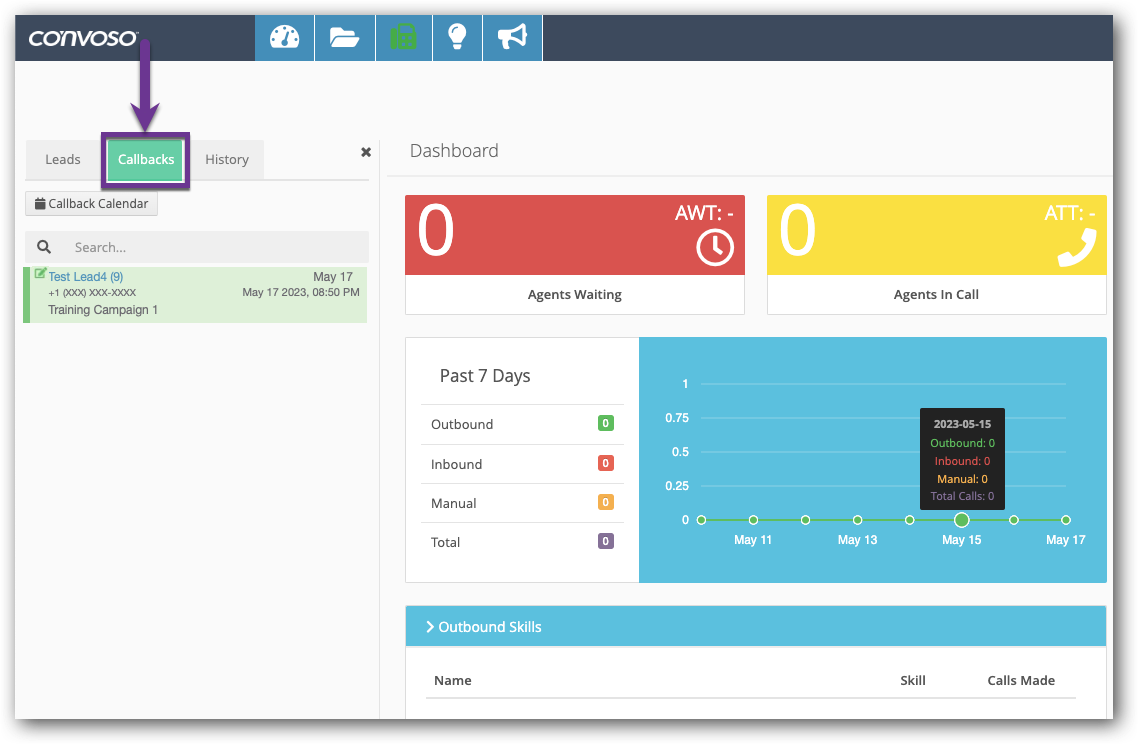
Task: Open the History tab
Action: click(x=227, y=160)
